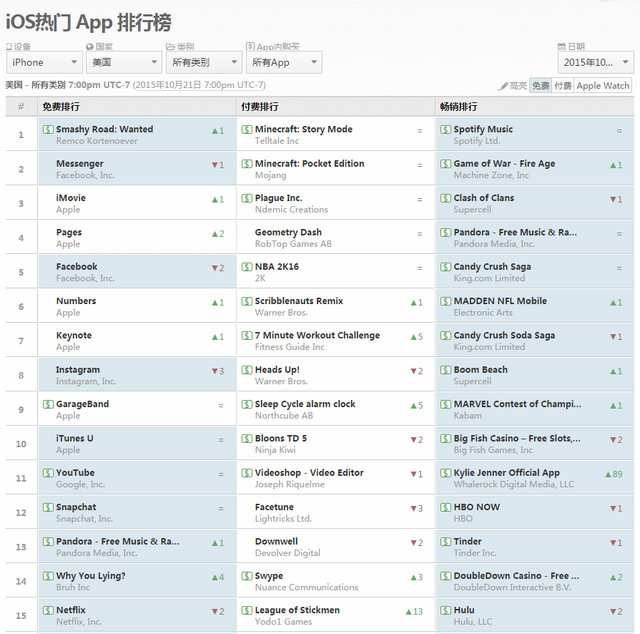The image size is (640, 634).
Task: Click in-app purchase icon beside HBO NOW
Action: coord(446,507)
